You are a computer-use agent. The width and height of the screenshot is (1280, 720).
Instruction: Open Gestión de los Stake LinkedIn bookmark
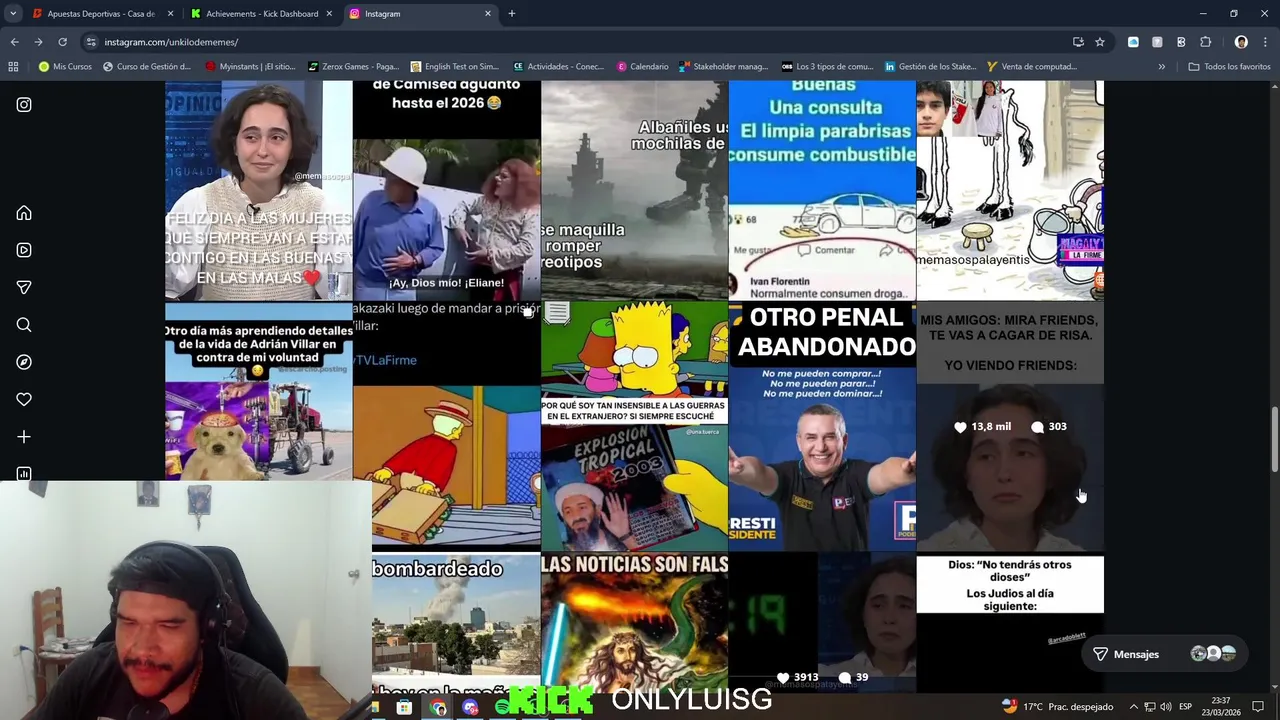tap(930, 67)
